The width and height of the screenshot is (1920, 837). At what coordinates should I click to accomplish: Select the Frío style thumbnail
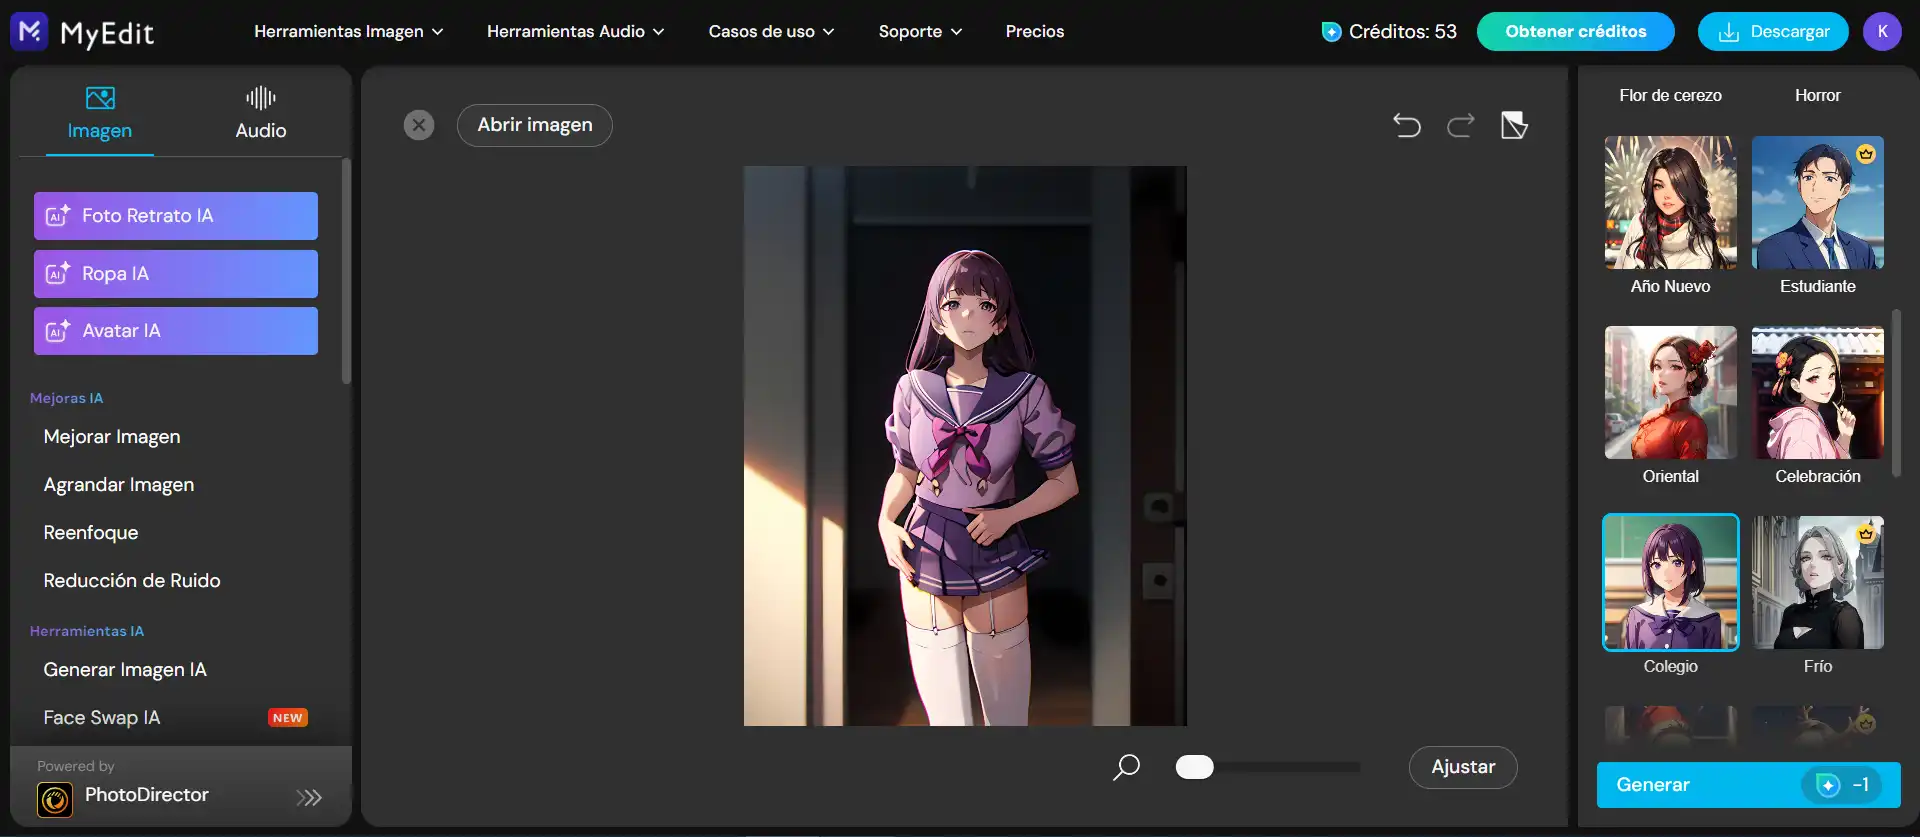coord(1818,583)
